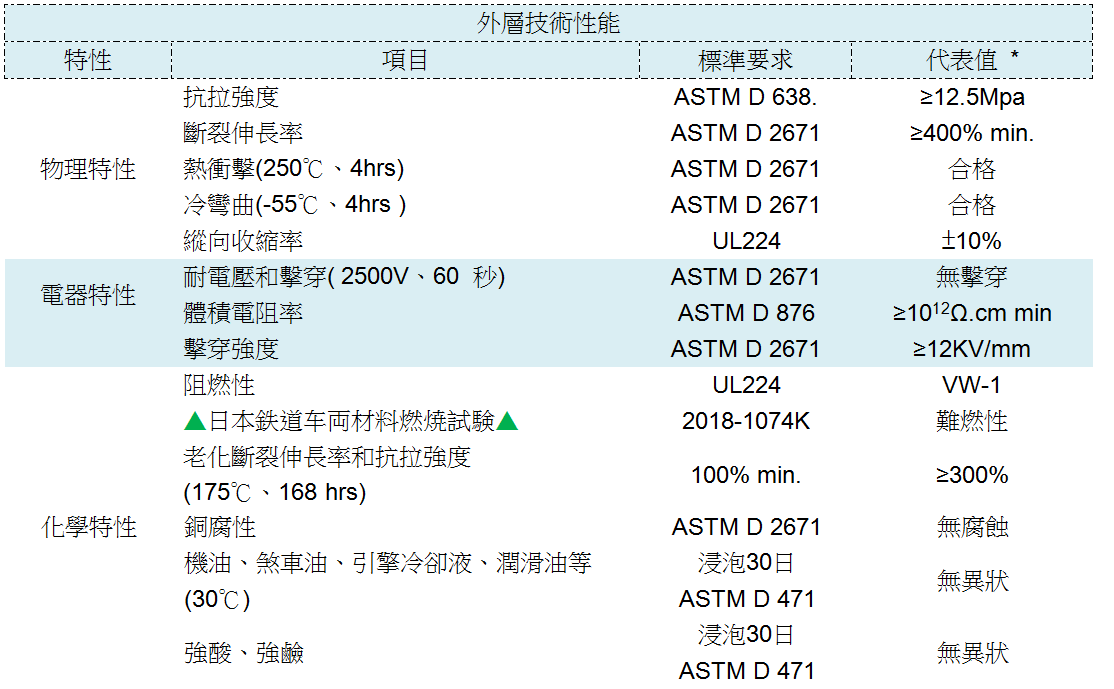This screenshot has height=689, width=1114.
Task: Click the 銅腐性 item label
Action: click(x=220, y=527)
